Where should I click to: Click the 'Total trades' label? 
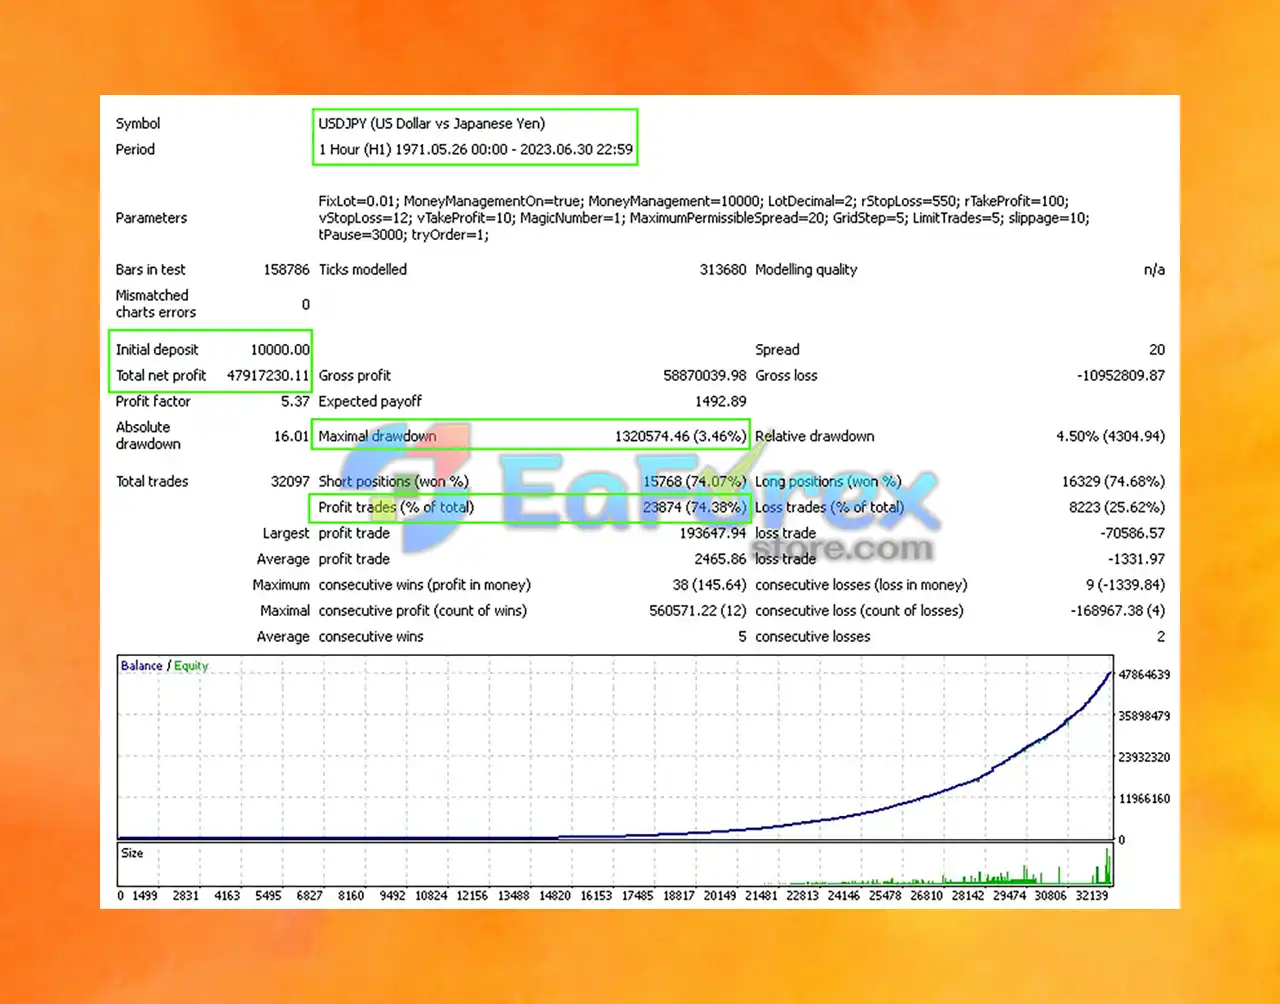pyautogui.click(x=152, y=482)
